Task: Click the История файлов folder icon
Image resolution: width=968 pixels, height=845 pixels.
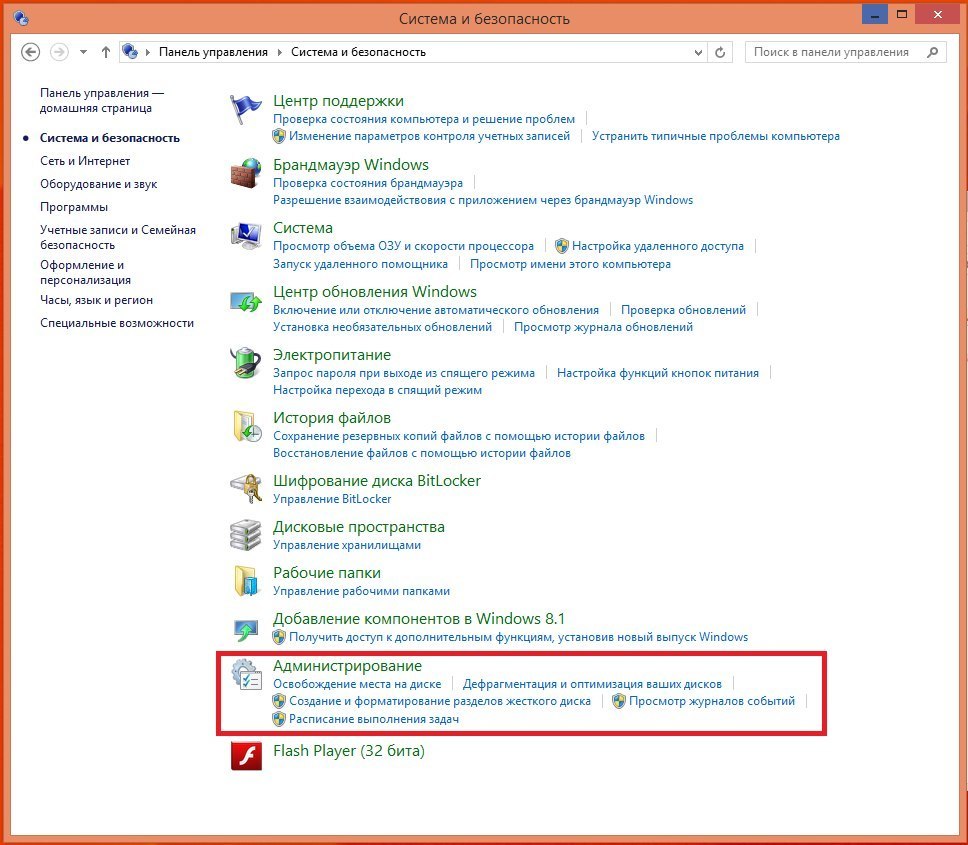Action: [246, 426]
